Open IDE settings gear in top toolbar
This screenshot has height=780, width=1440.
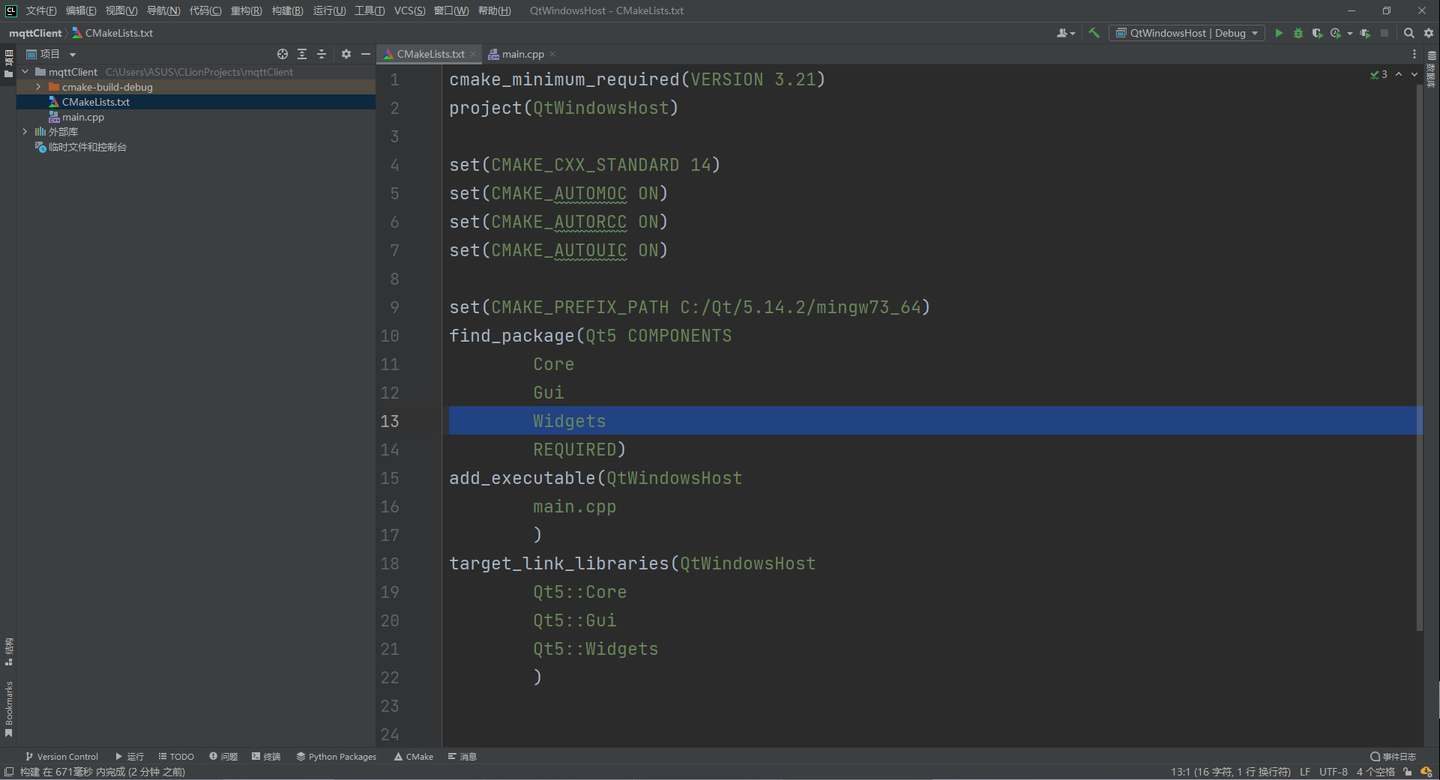pyautogui.click(x=1428, y=33)
